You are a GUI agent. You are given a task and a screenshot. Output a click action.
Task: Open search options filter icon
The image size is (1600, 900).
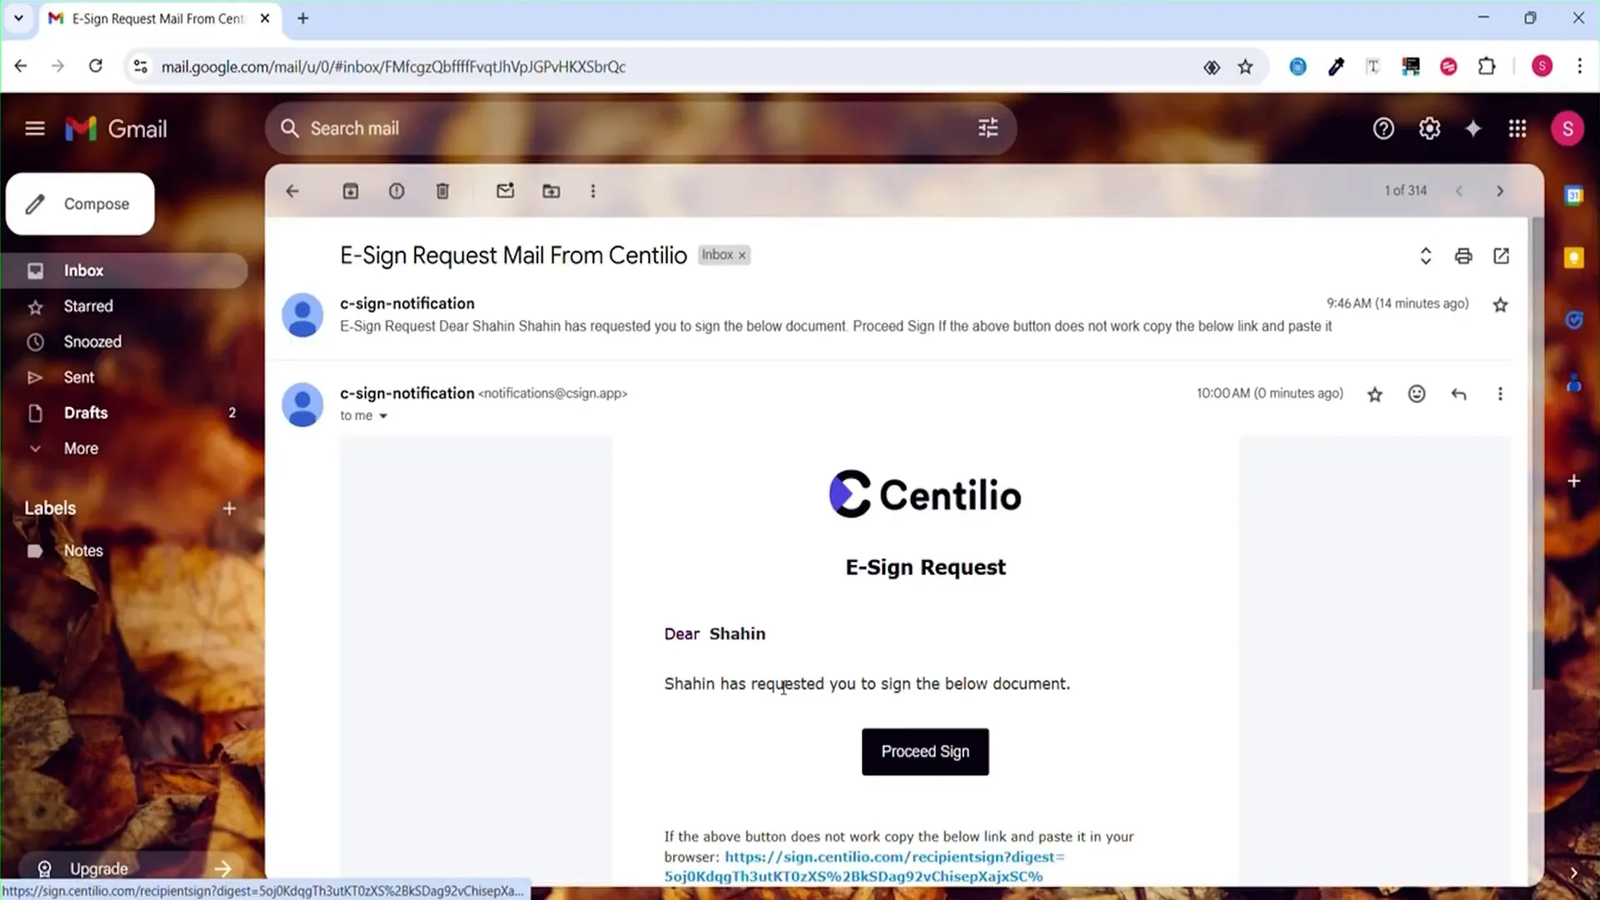coord(988,128)
